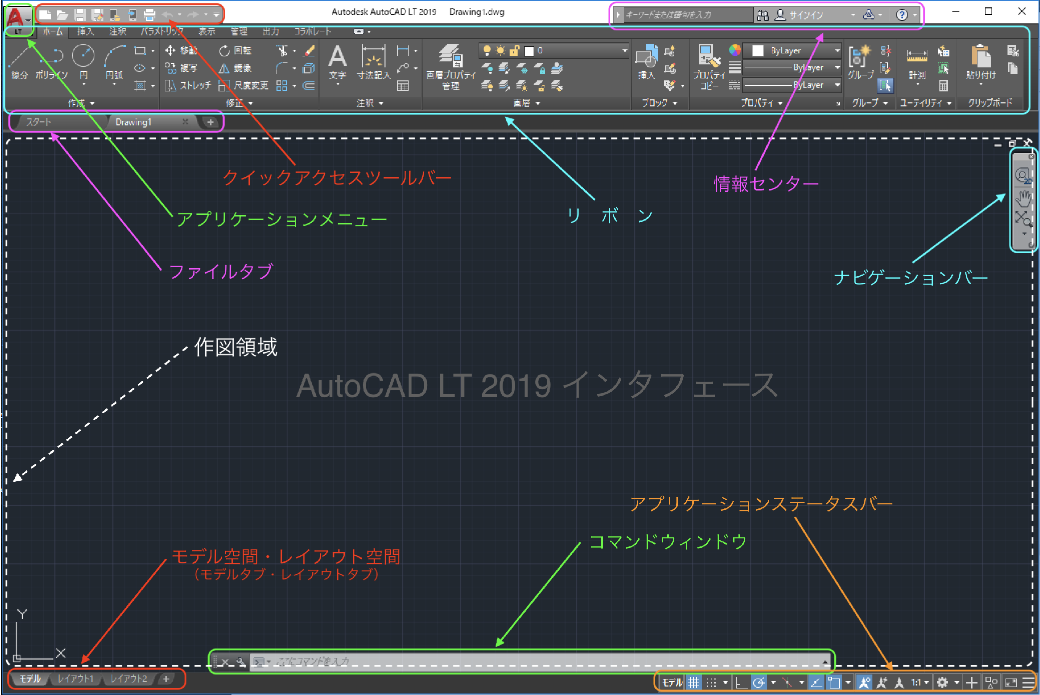The height and width of the screenshot is (695, 1040).
Task: Expand the Properties (プロパティ) panel
Action: pyautogui.click(x=761, y=103)
